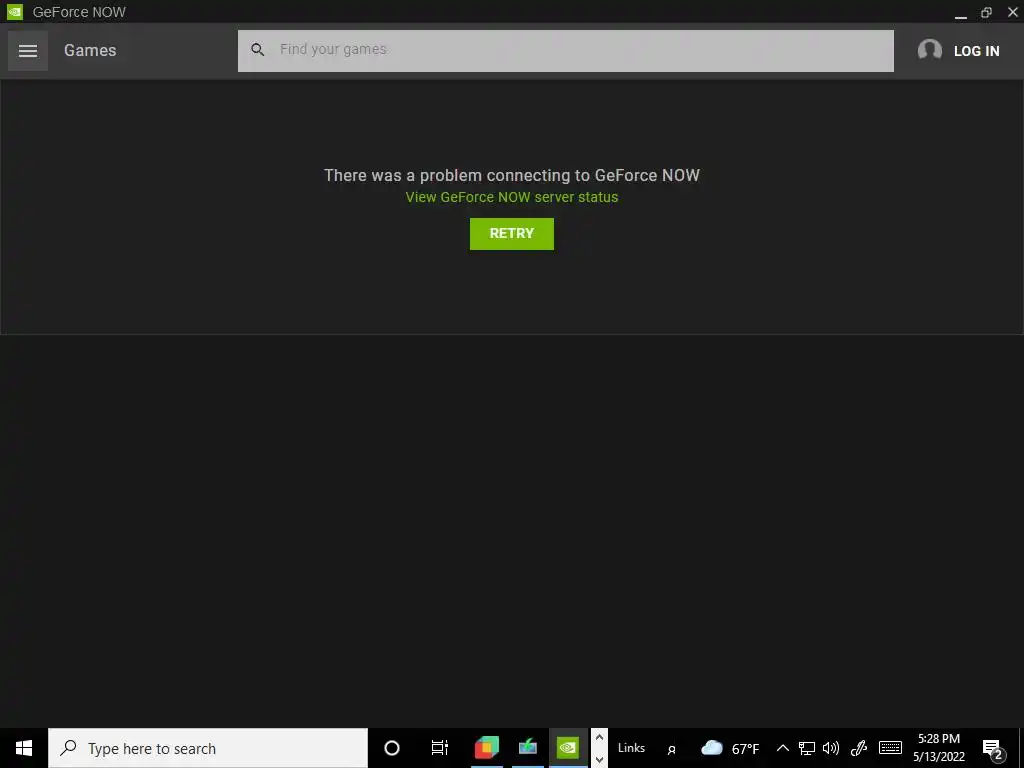1024x768 pixels.
Task: Open Cortana circle icon
Action: [392, 748]
